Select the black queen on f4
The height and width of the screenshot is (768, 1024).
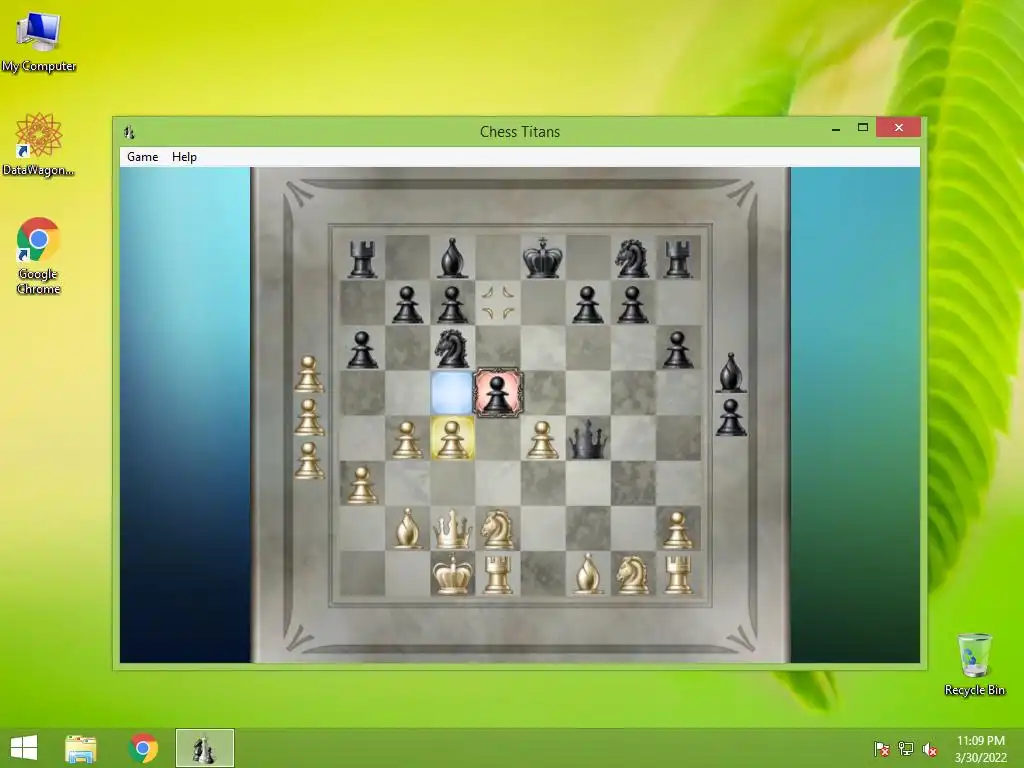pyautogui.click(x=588, y=438)
